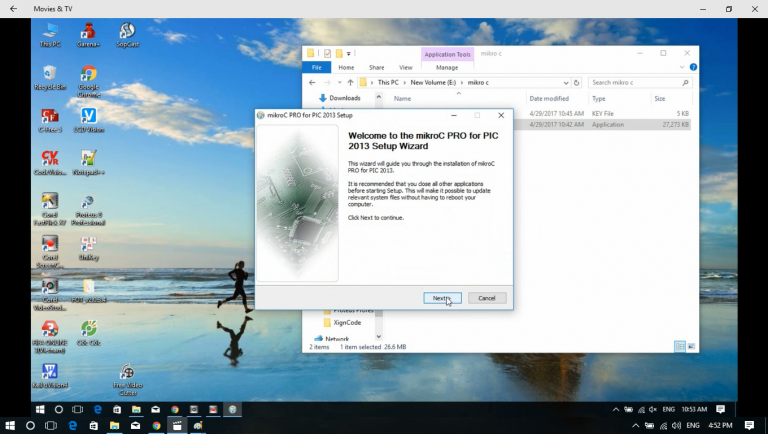This screenshot has height=434, width=768.
Task: Sort by Name column in Explorer
Action: coord(403,98)
